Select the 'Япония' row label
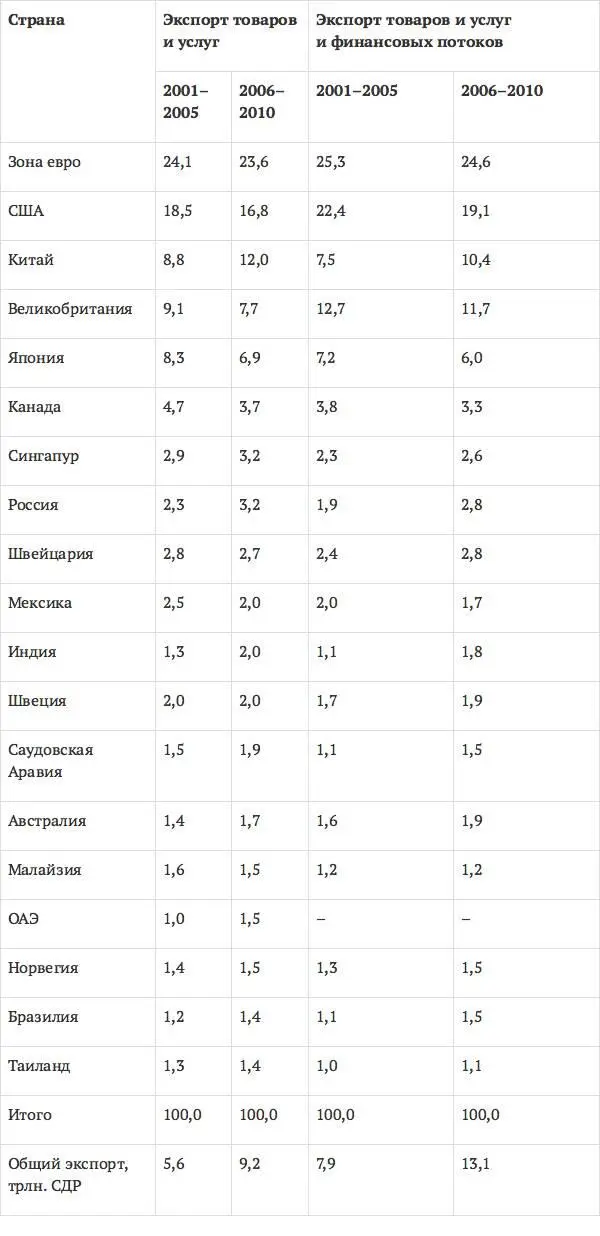Viewport: 600px width, 1236px height. tap(35, 358)
